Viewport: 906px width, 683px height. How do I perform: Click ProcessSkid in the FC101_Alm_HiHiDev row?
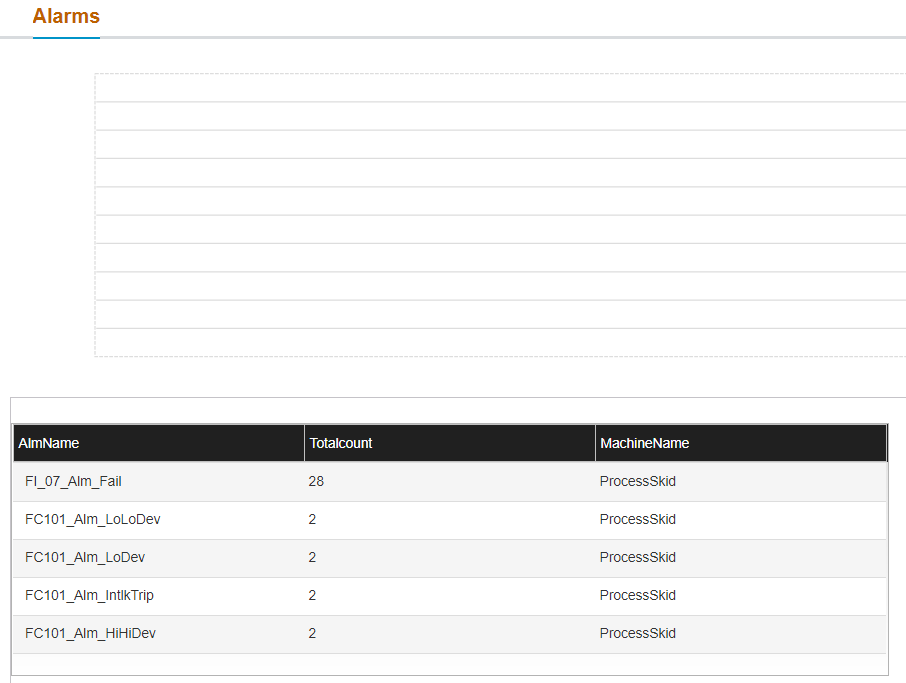pyautogui.click(x=637, y=633)
